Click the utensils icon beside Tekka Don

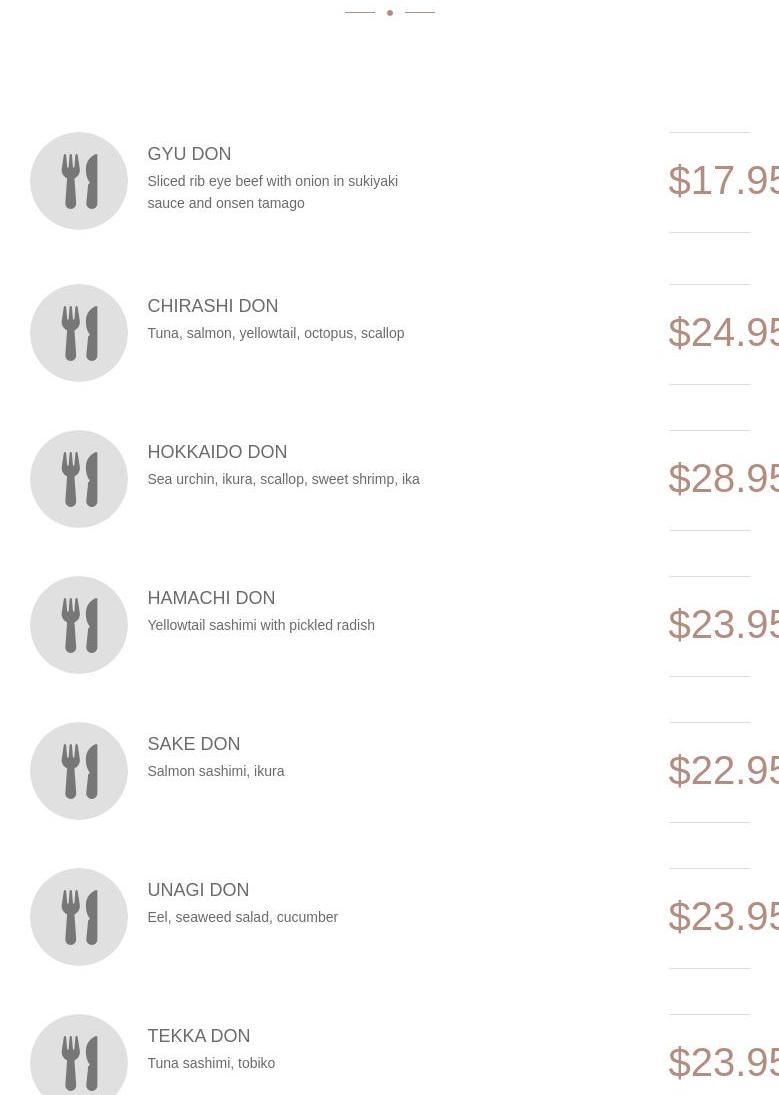coord(79,1054)
